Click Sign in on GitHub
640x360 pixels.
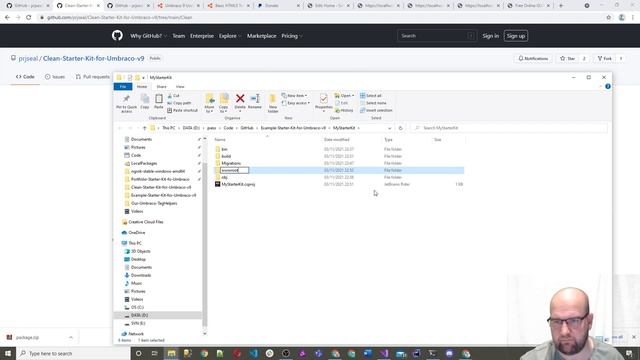click(x=490, y=36)
